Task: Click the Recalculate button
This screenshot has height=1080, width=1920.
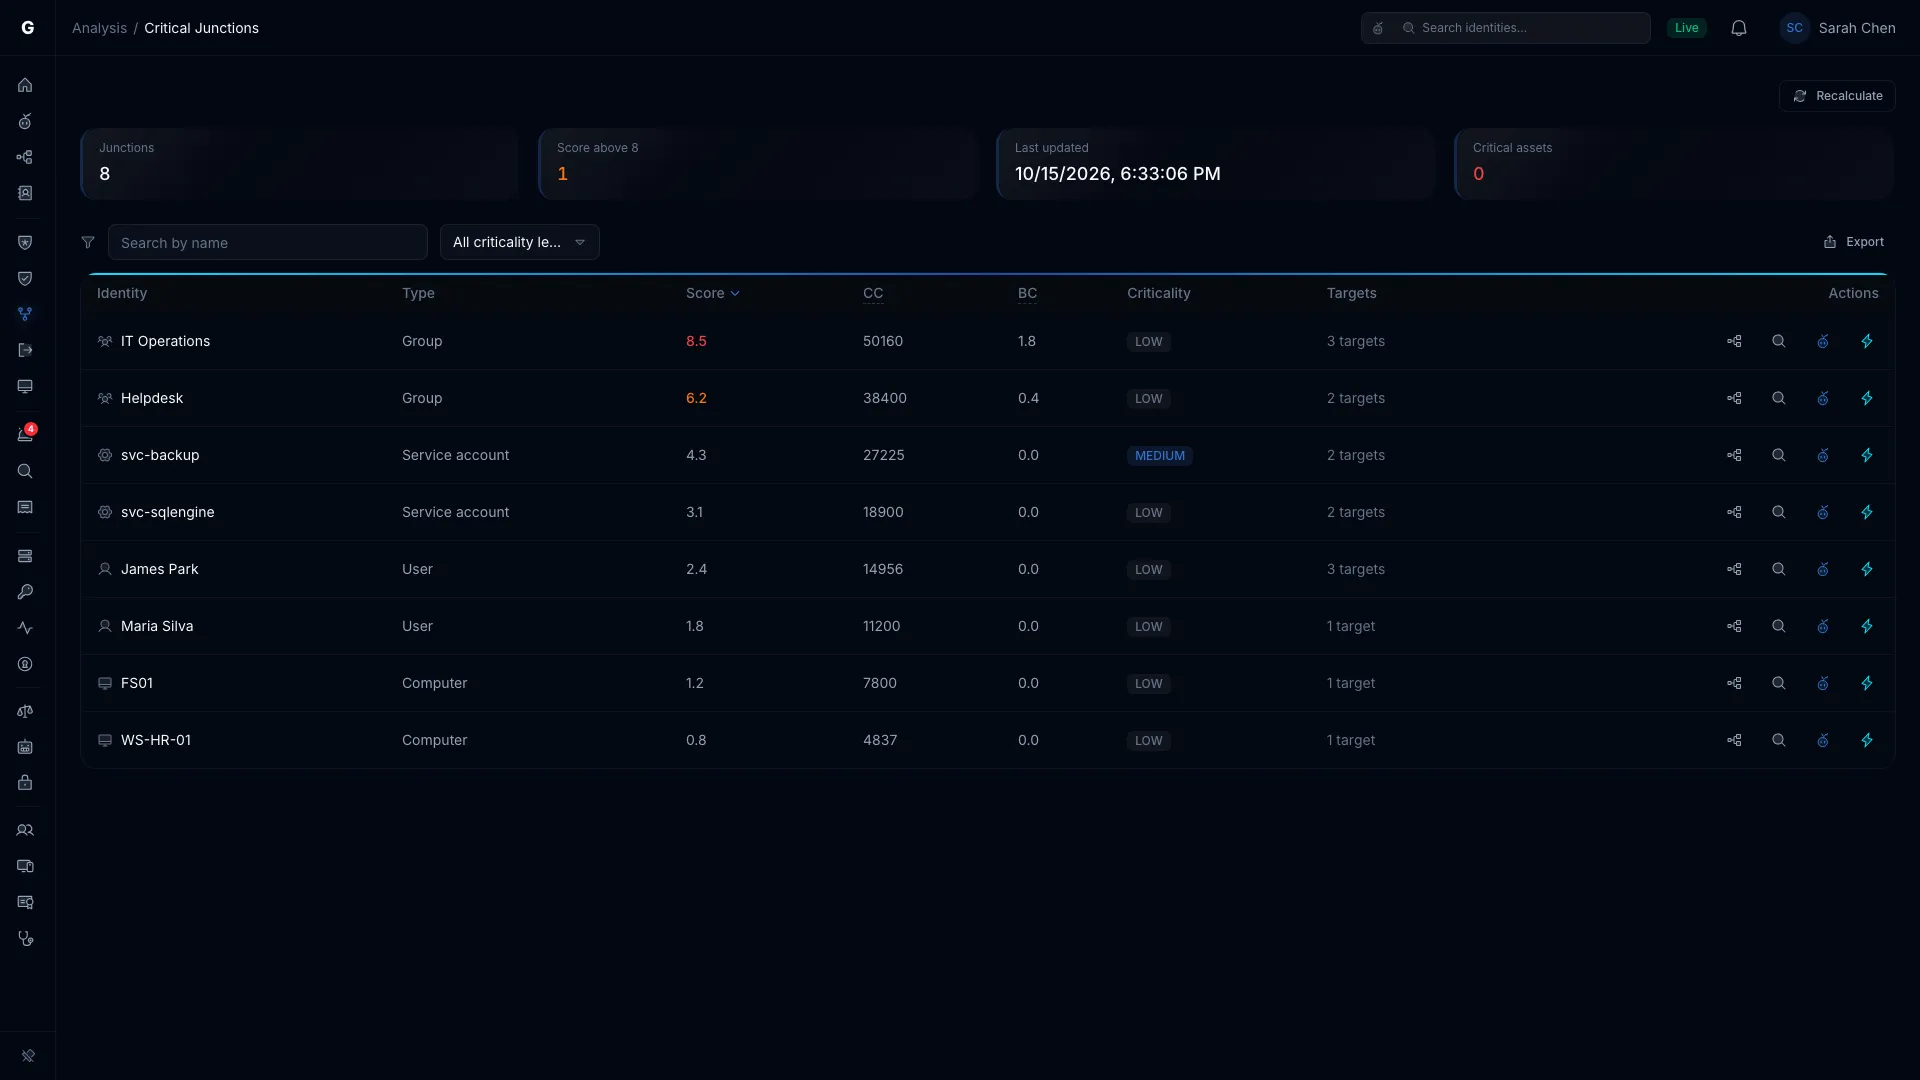Action: (x=1837, y=96)
